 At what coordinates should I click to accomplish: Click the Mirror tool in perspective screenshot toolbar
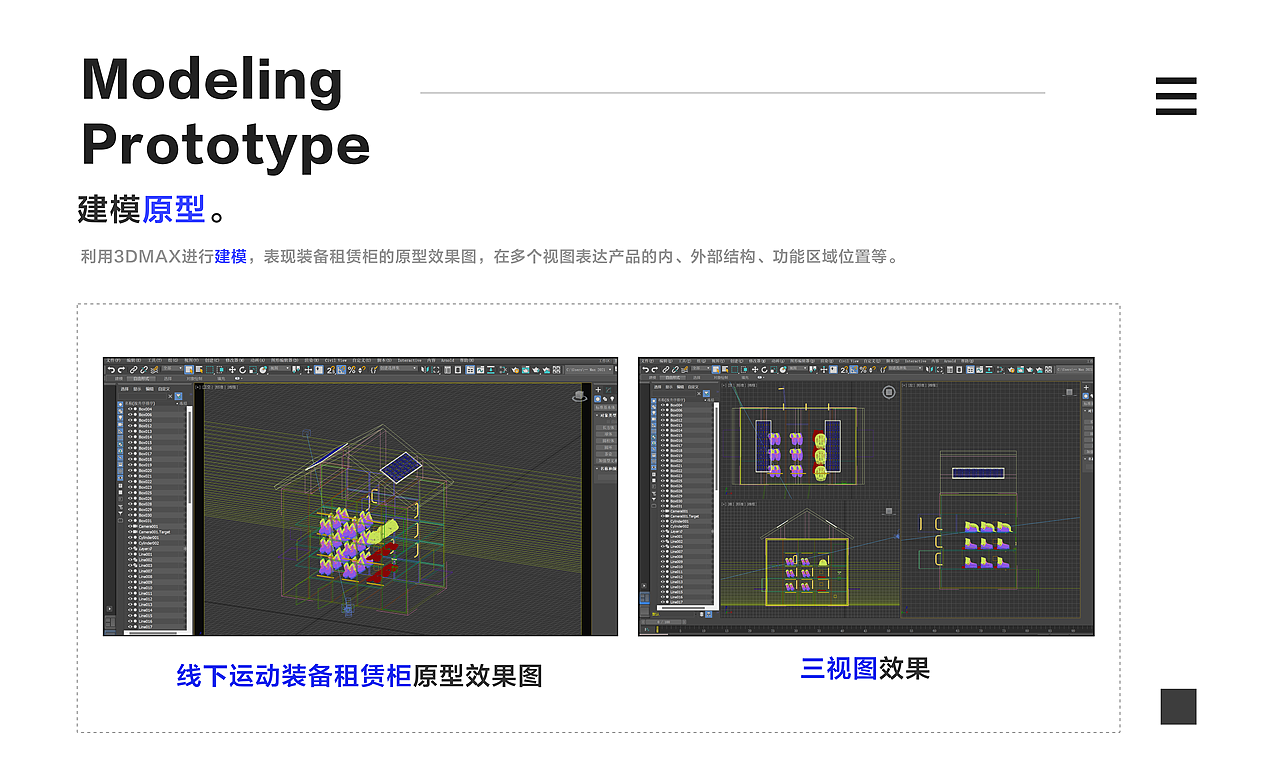tap(425, 370)
